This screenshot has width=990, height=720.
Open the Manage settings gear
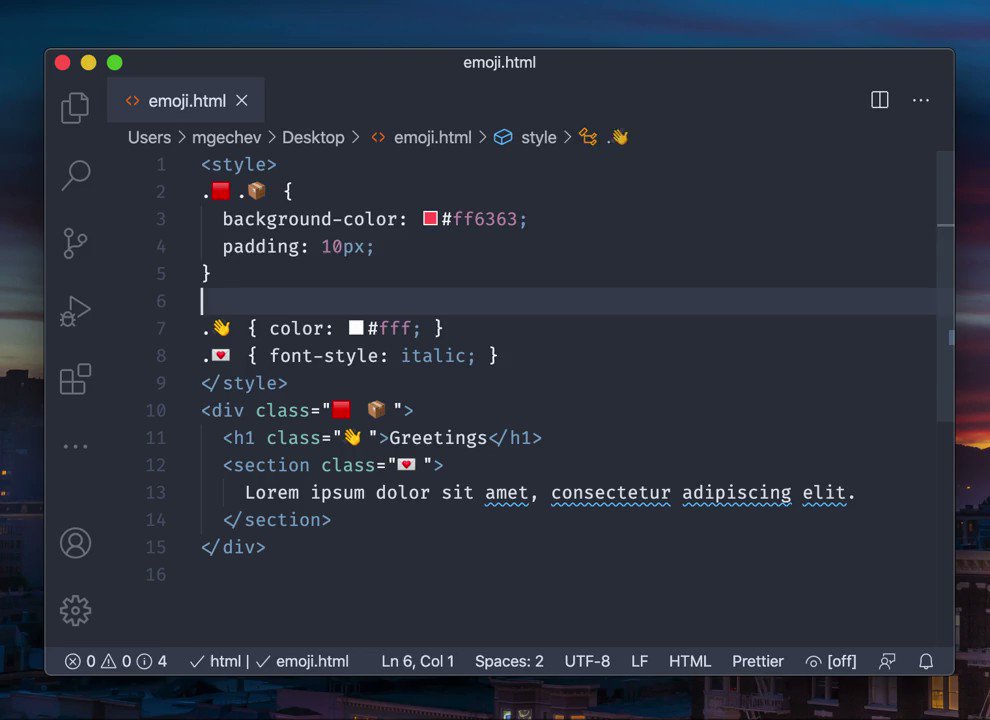point(75,610)
